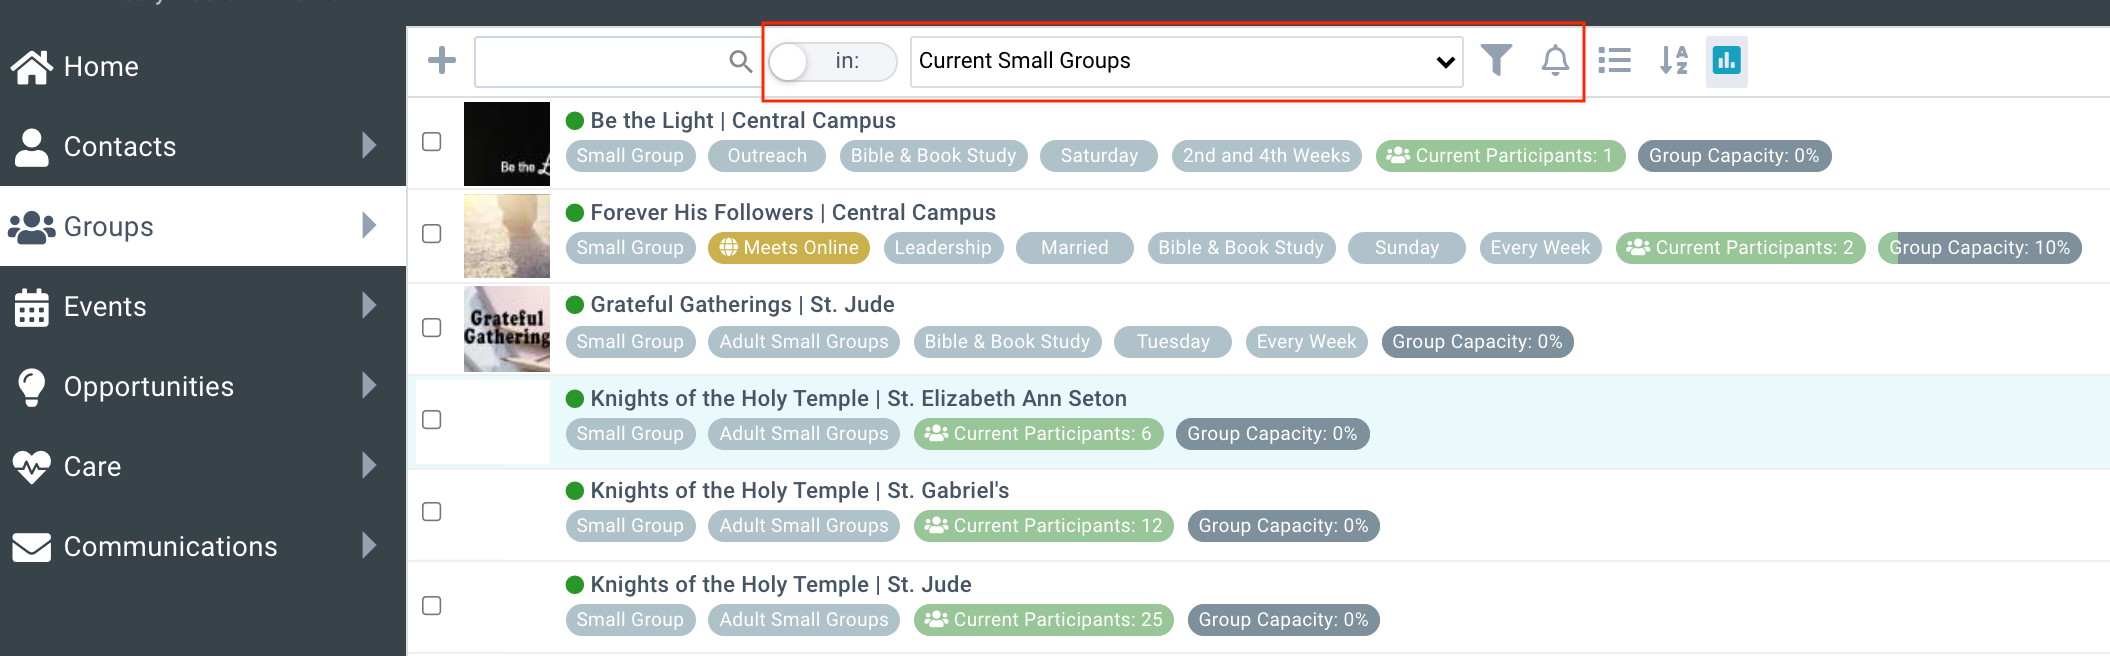Click the Meets Online tag

(x=789, y=248)
